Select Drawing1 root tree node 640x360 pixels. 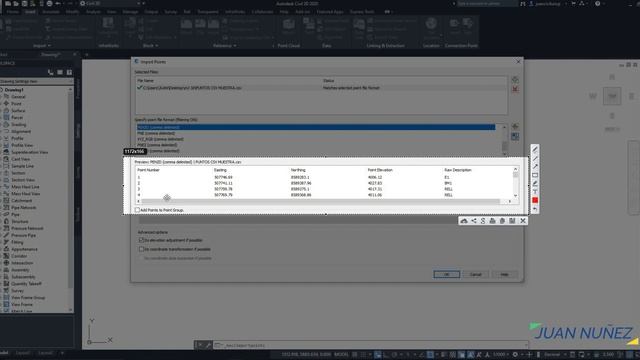(x=14, y=90)
